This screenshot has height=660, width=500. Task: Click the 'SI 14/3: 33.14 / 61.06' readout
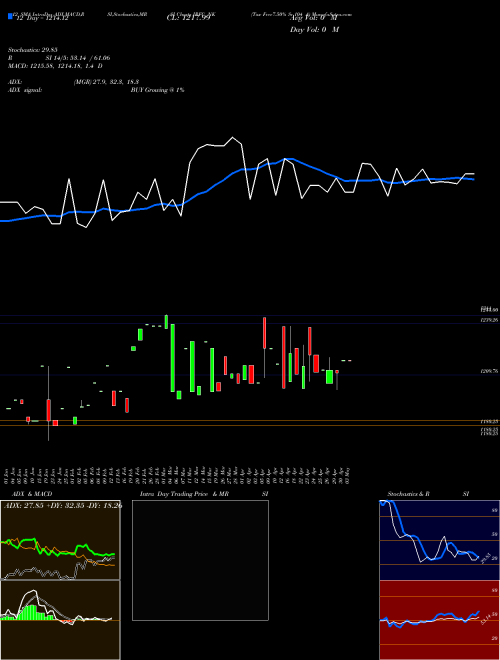pyautogui.click(x=78, y=58)
